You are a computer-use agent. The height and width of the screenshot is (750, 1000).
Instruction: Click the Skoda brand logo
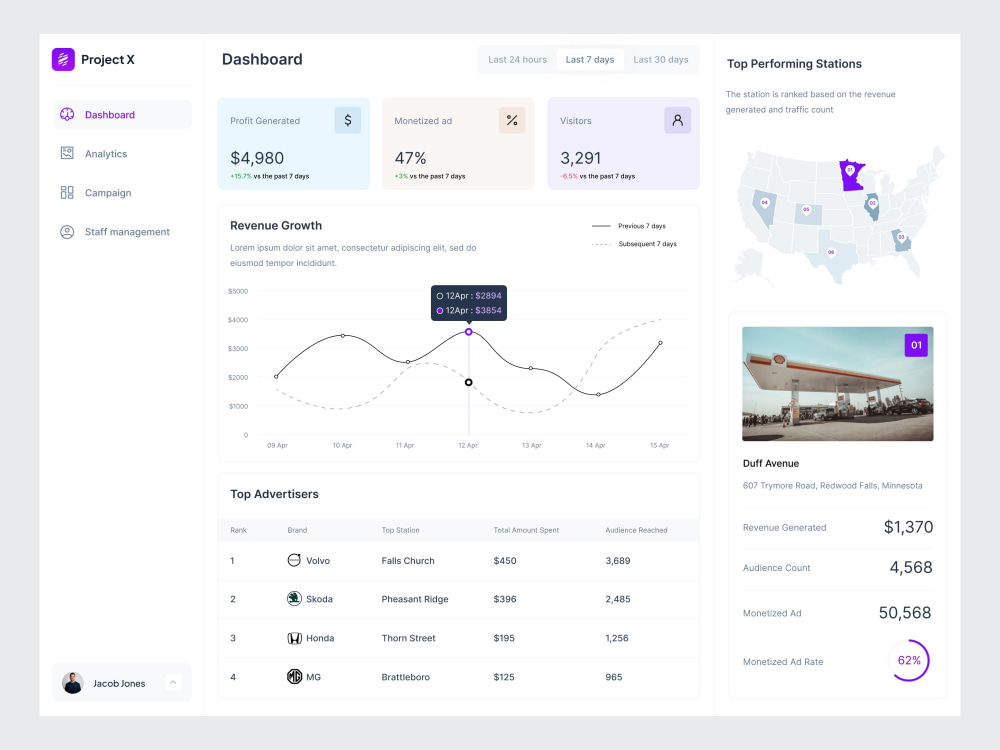294,599
